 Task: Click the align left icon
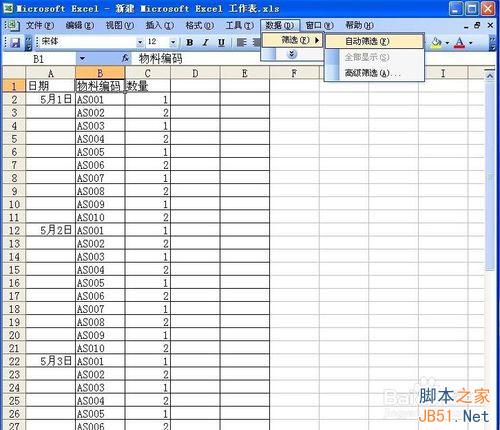coord(242,42)
